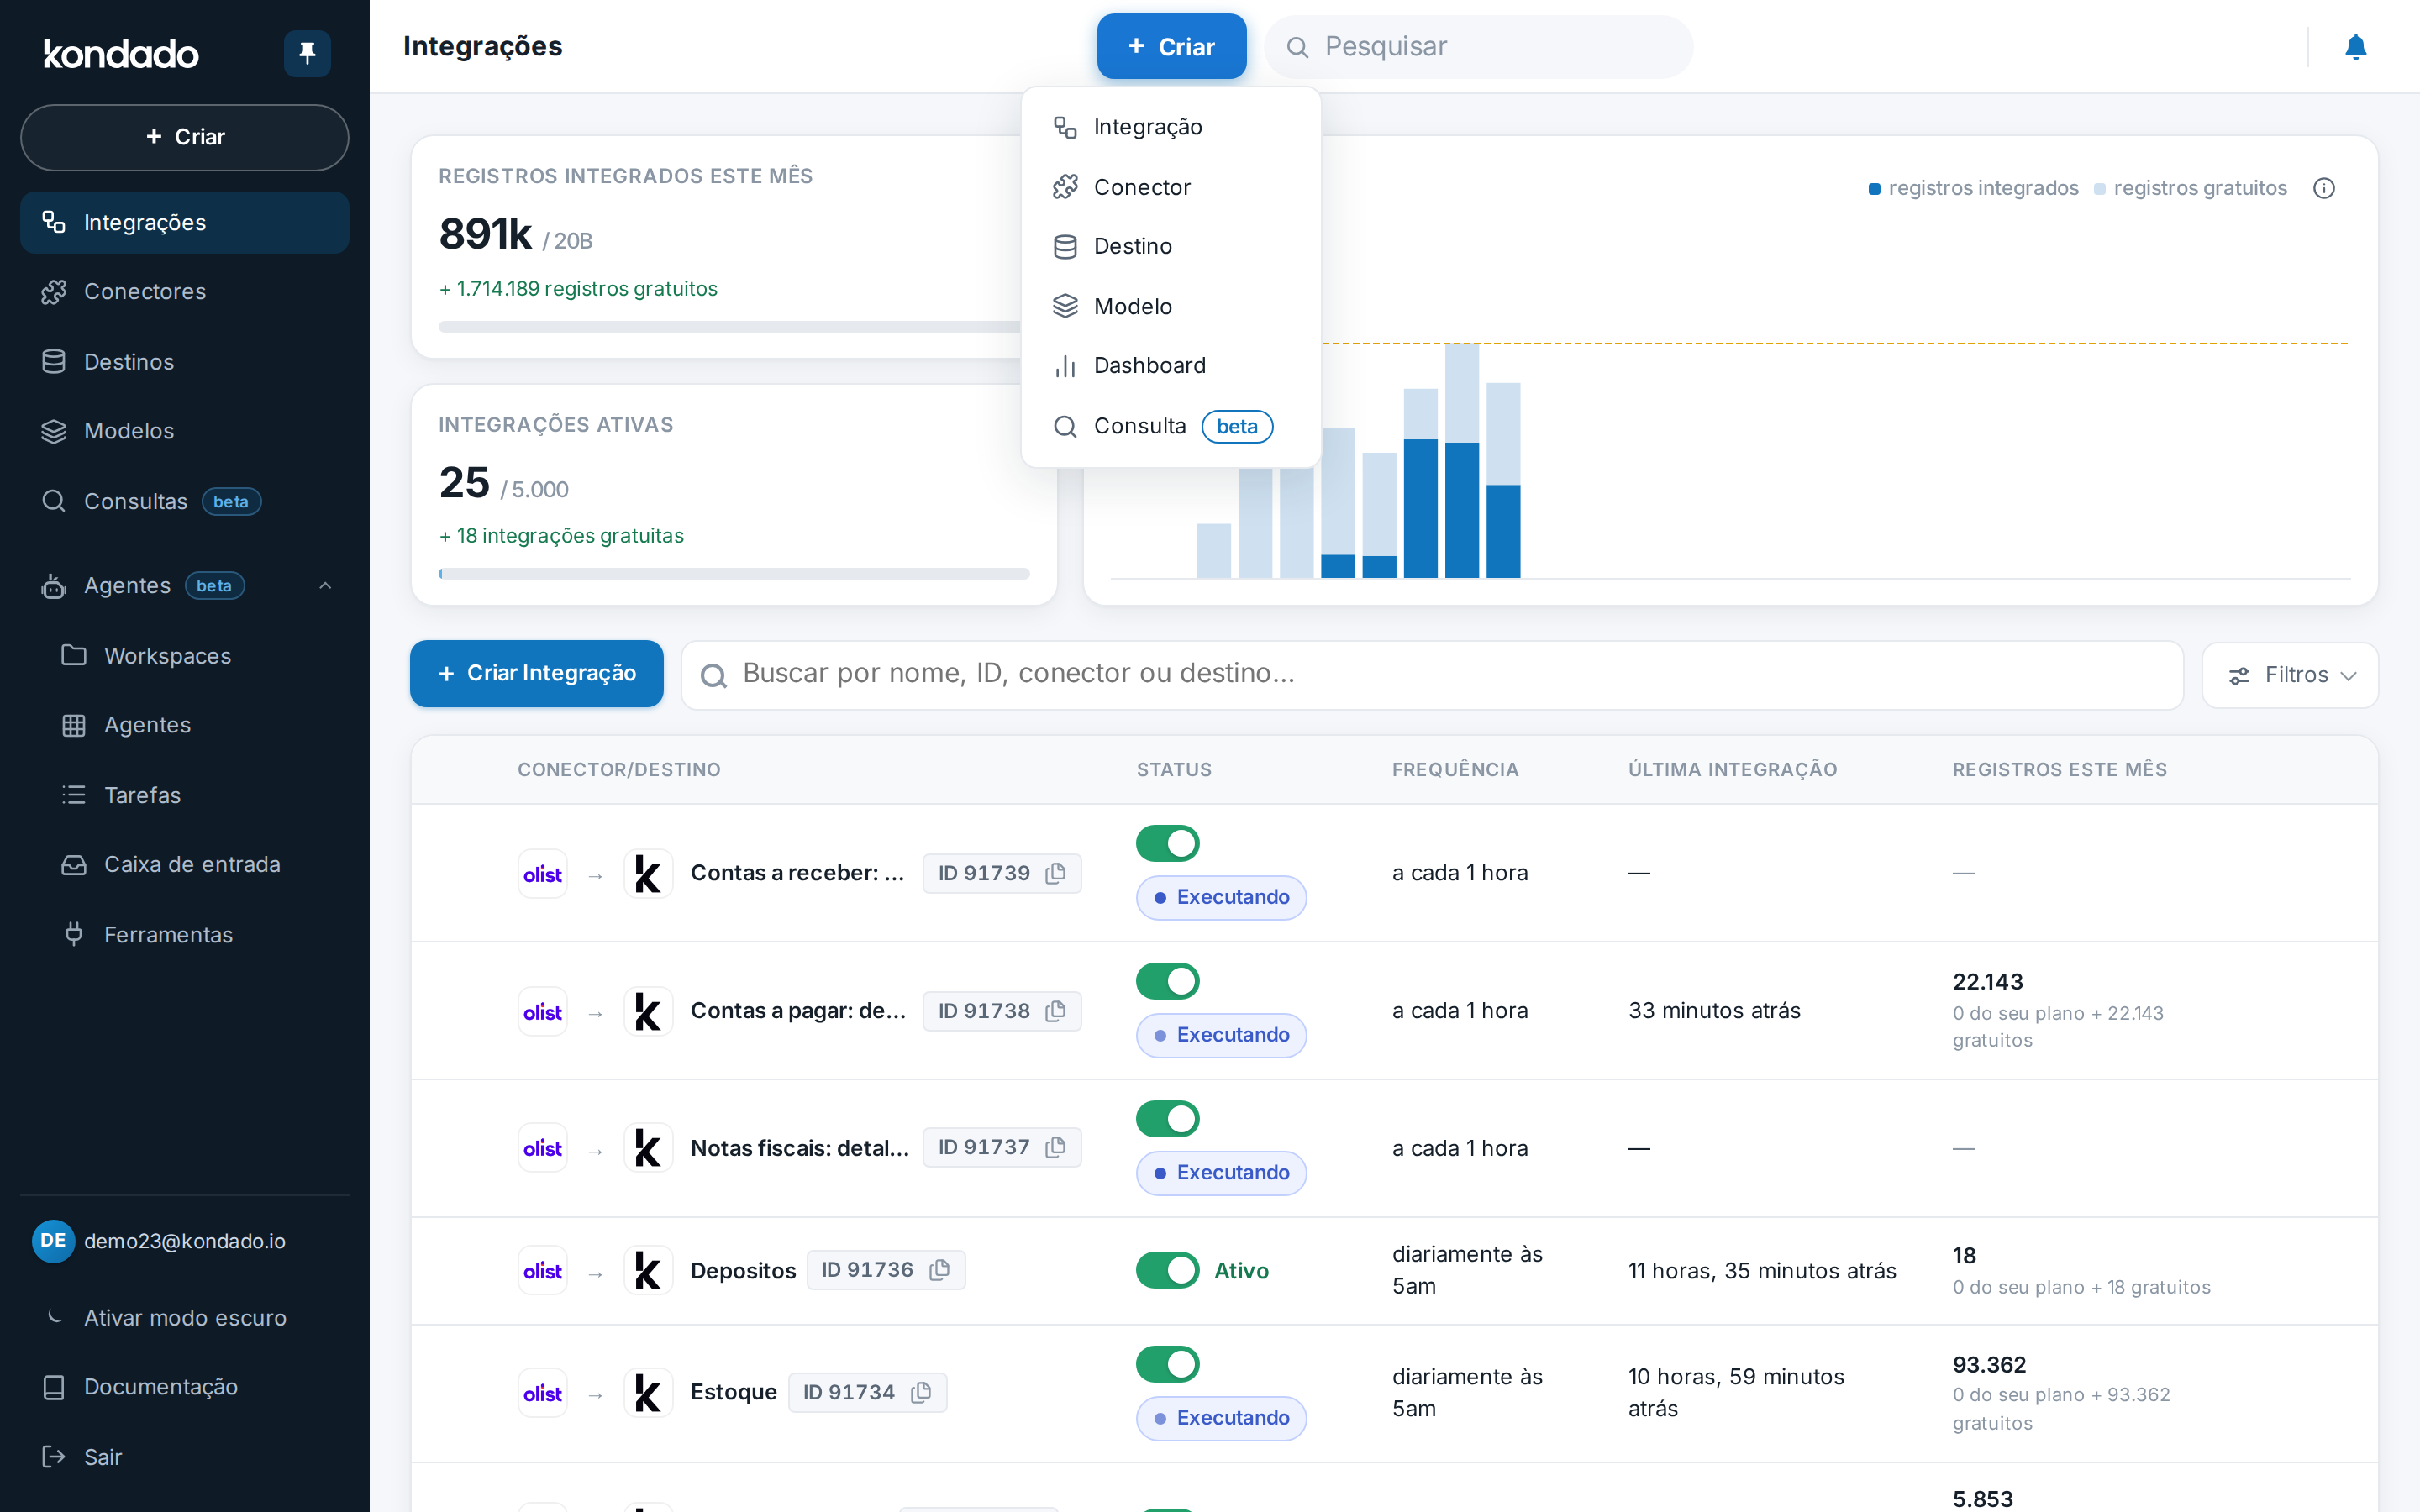Image resolution: width=2420 pixels, height=1512 pixels.
Task: Click the 'FREQUÊNCIA' column header
Action: [1455, 770]
